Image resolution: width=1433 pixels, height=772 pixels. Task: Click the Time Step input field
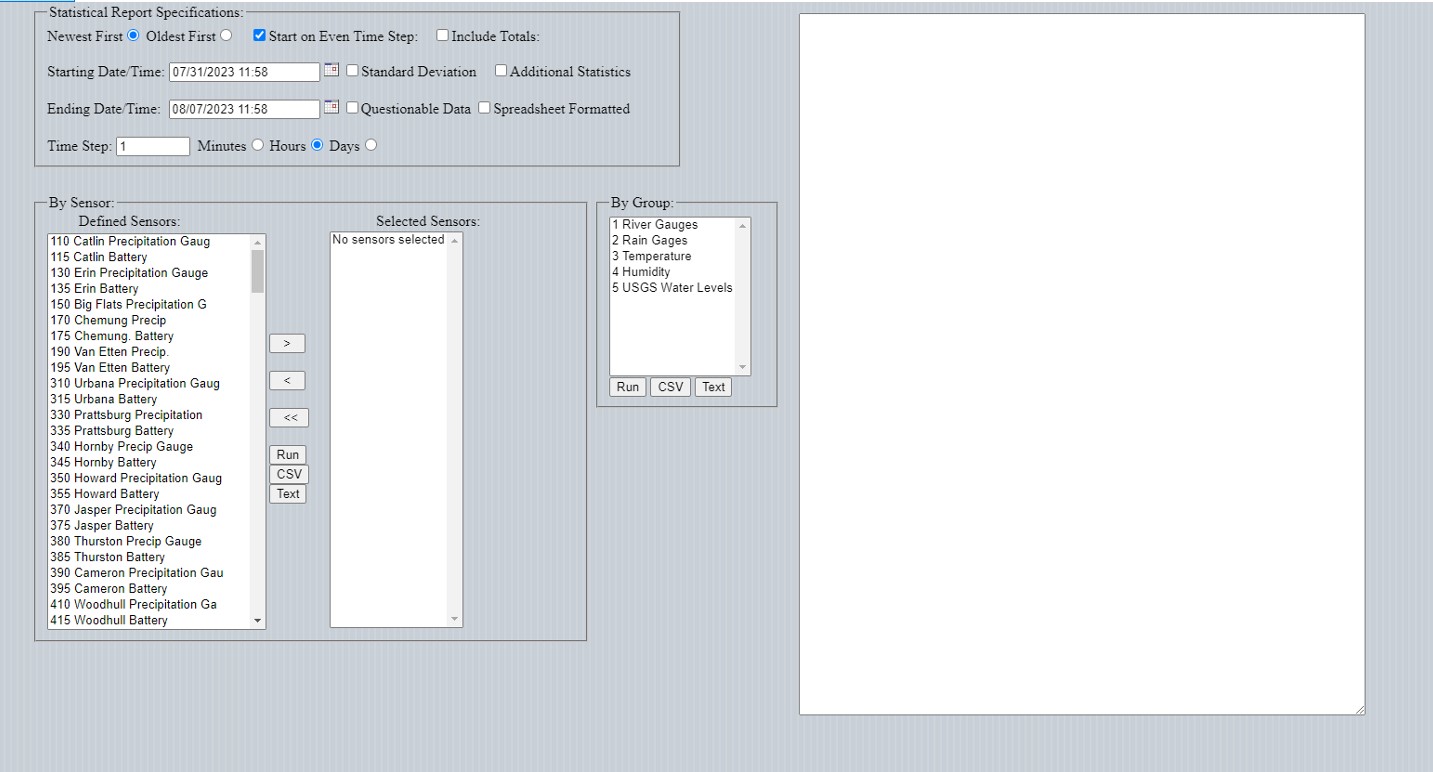tap(153, 146)
